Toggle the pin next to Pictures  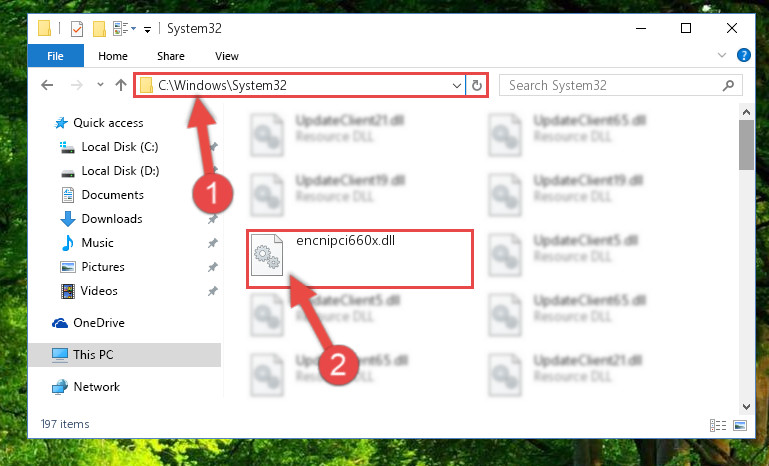212,267
